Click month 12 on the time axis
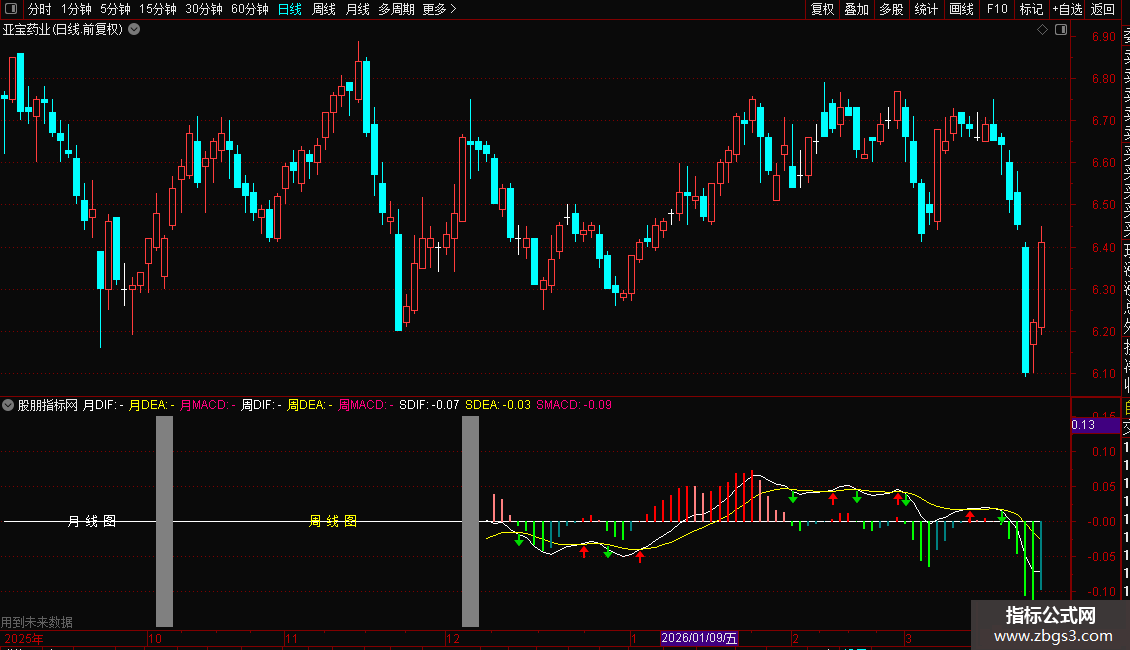 [453, 638]
